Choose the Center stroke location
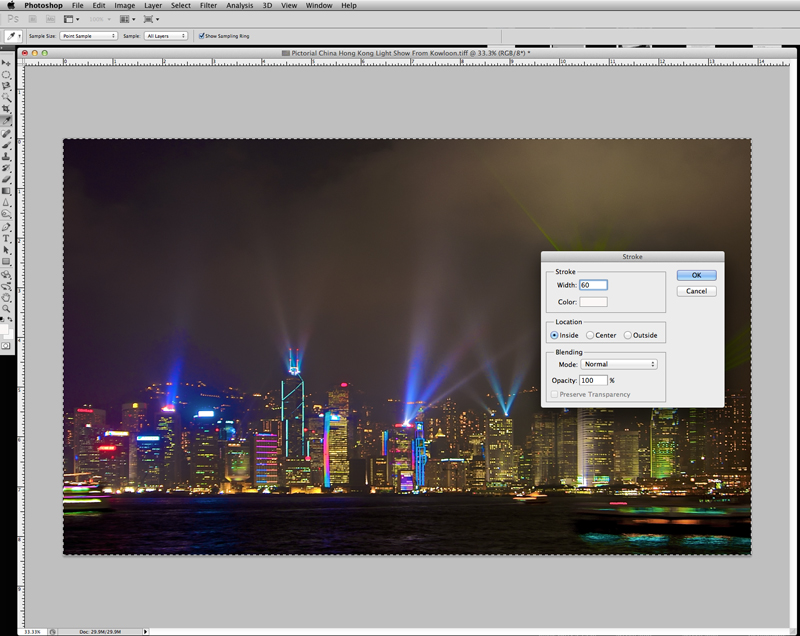This screenshot has width=800, height=636. (x=591, y=335)
